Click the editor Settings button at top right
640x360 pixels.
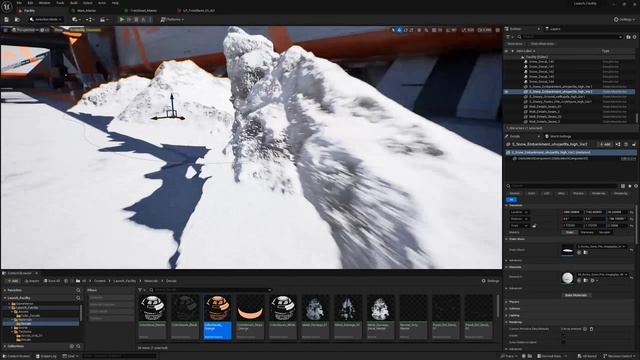click(625, 19)
